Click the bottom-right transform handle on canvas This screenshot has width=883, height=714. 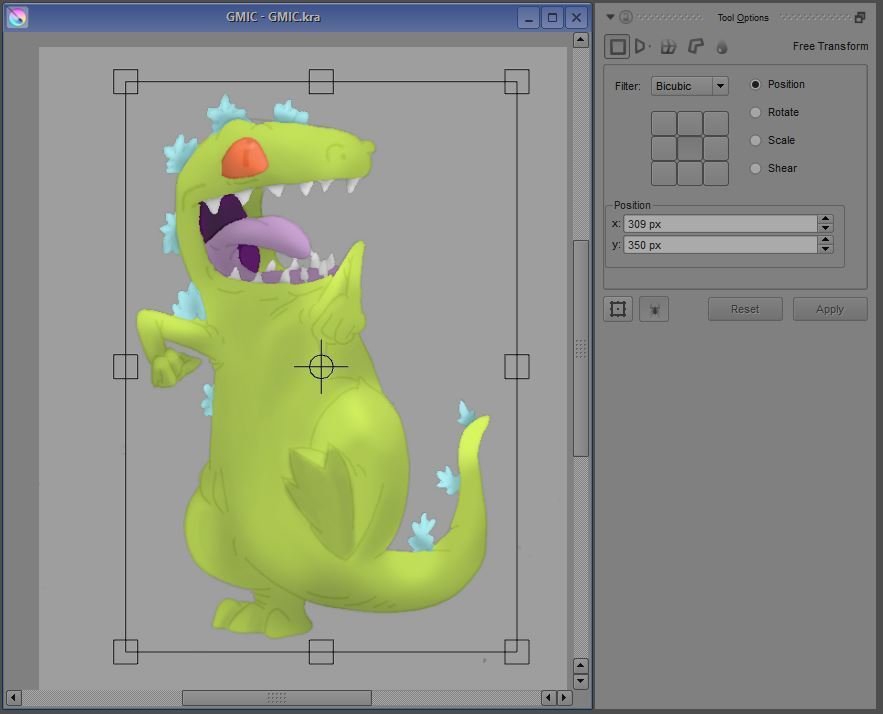coord(516,651)
